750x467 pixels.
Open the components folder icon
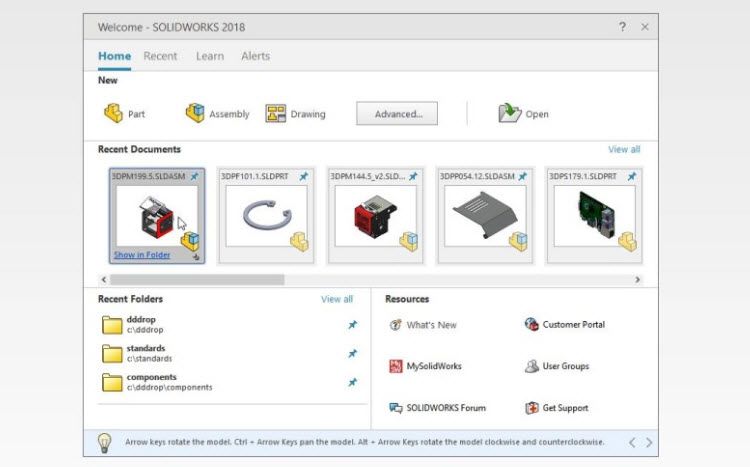pyautogui.click(x=112, y=382)
